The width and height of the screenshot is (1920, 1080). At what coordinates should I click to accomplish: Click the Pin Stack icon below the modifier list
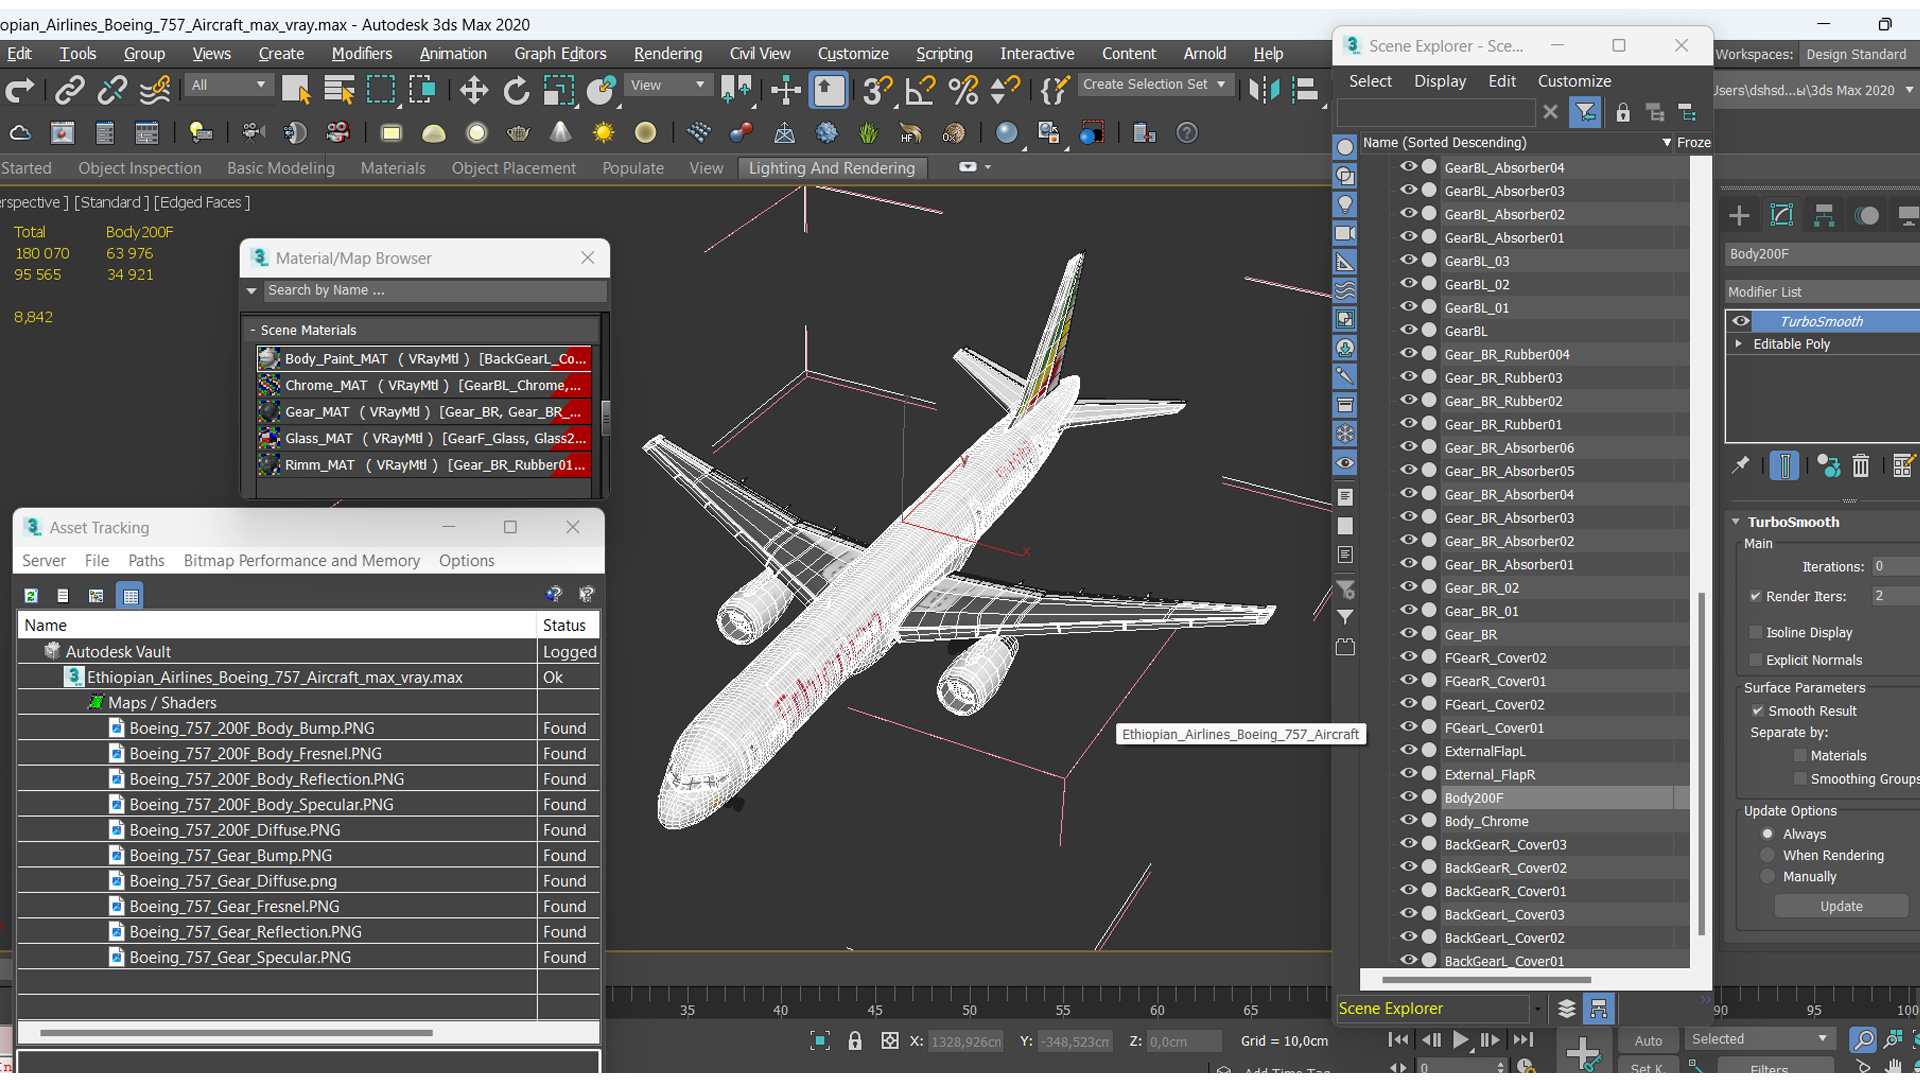click(x=1741, y=465)
